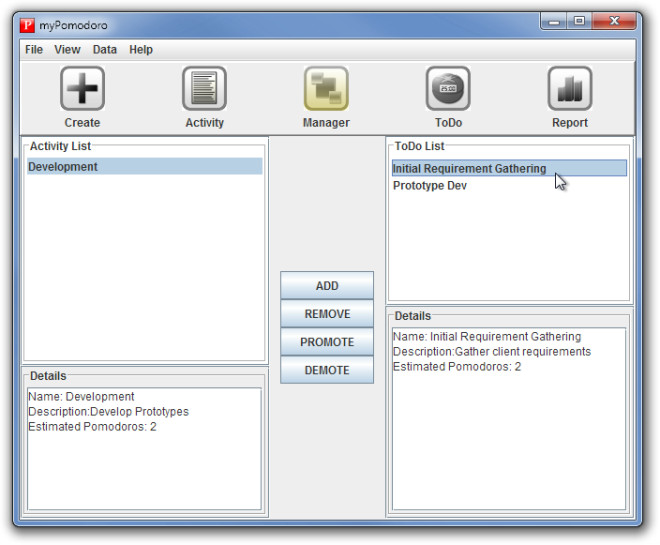Click the myPomodoro red P title icon
This screenshot has height=545, width=660.
pyautogui.click(x=27, y=25)
